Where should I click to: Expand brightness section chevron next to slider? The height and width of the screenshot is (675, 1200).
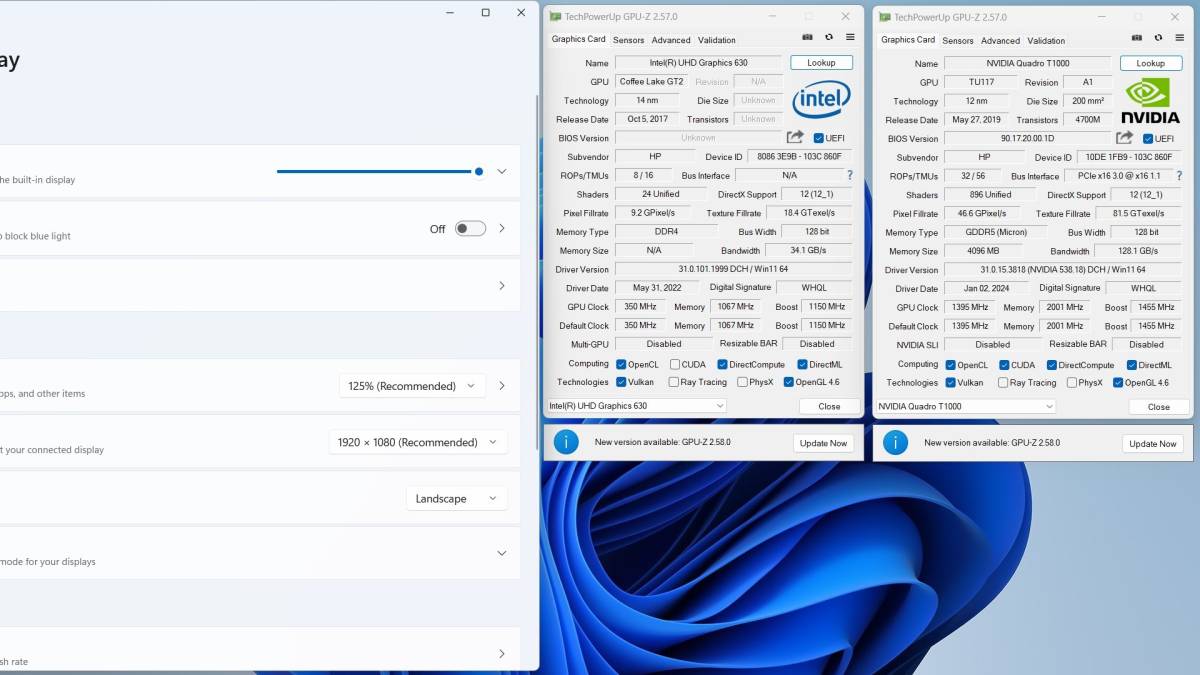tap(502, 171)
